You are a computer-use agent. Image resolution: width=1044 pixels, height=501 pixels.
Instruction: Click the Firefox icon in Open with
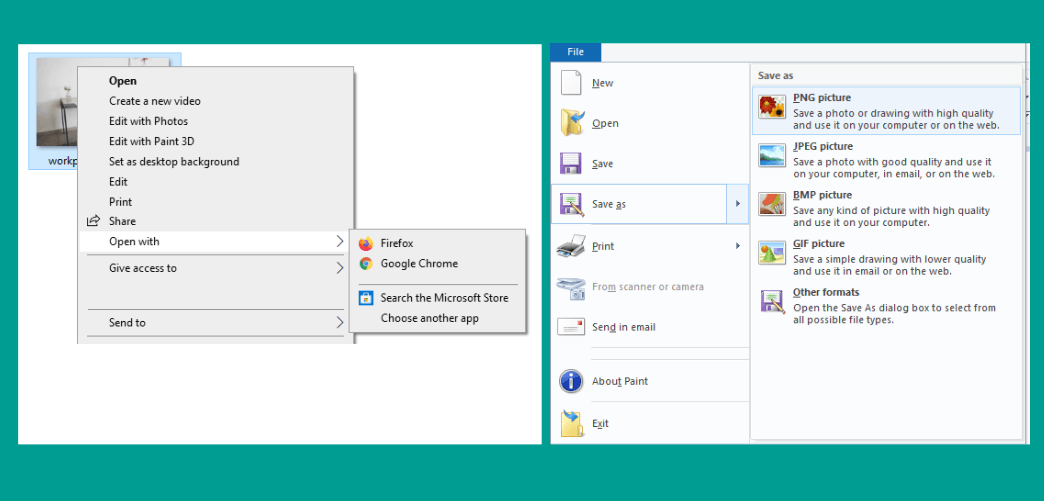366,244
